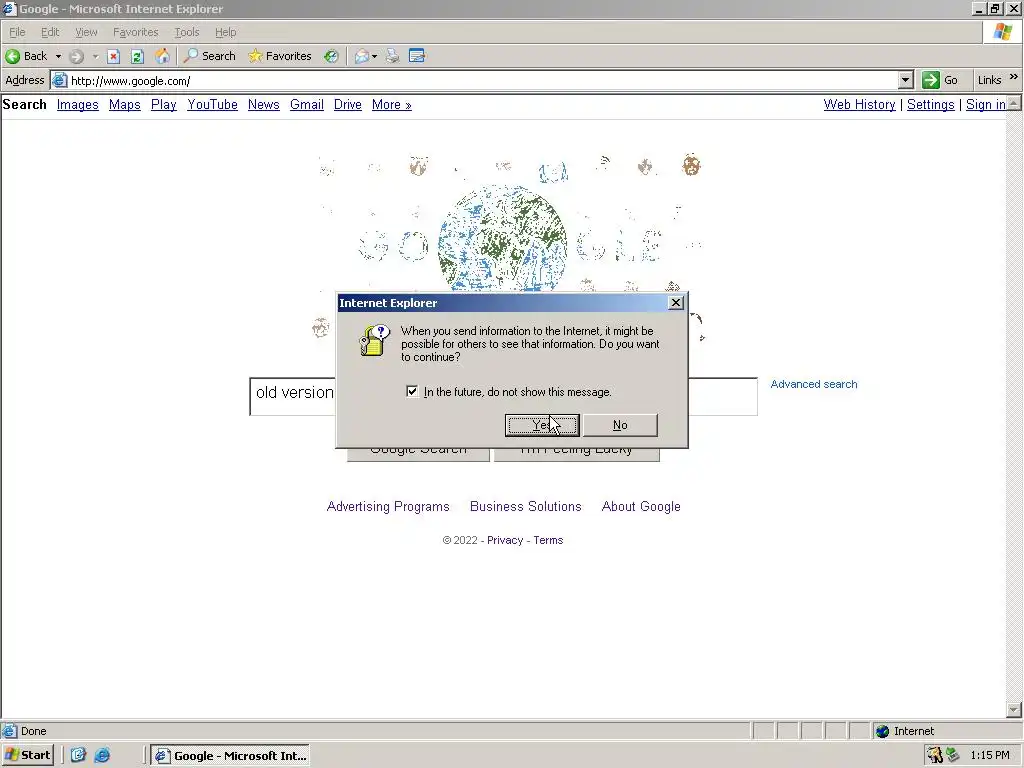This screenshot has width=1024, height=768.
Task: Open the Windows Start menu
Action: pyautogui.click(x=28, y=755)
